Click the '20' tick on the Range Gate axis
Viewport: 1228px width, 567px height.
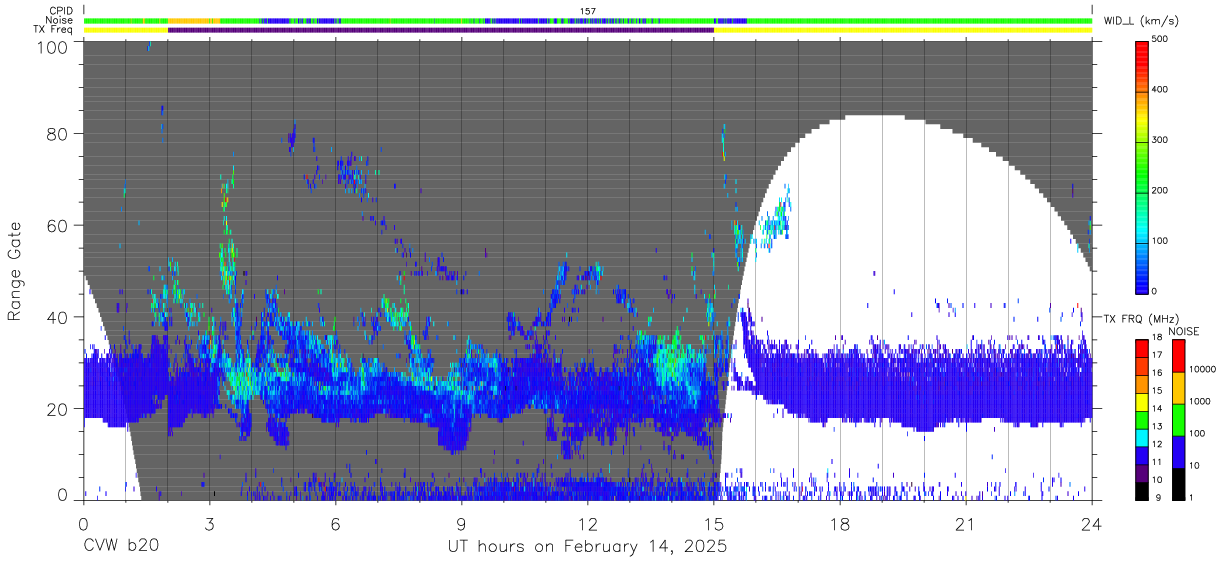tap(57, 409)
